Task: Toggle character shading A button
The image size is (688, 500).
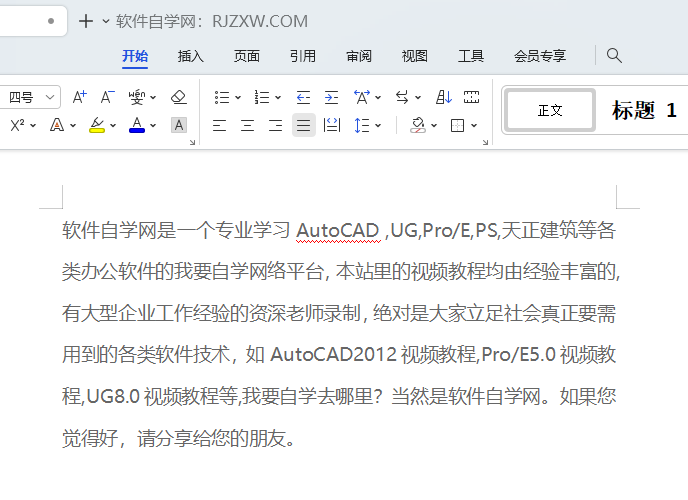Action: 179,125
